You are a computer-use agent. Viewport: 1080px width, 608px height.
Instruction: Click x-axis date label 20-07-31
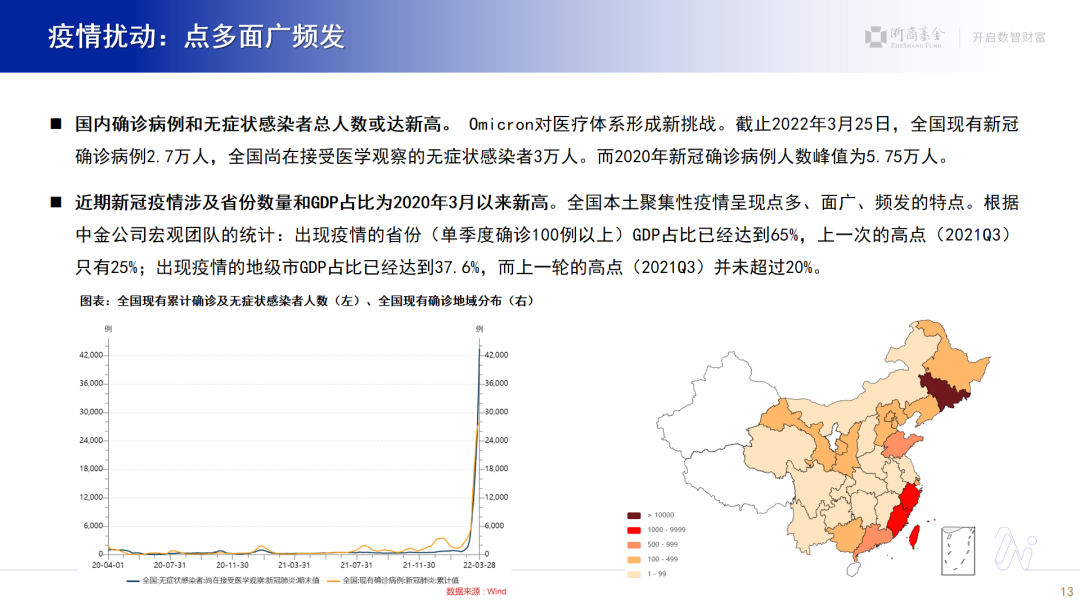(169, 565)
